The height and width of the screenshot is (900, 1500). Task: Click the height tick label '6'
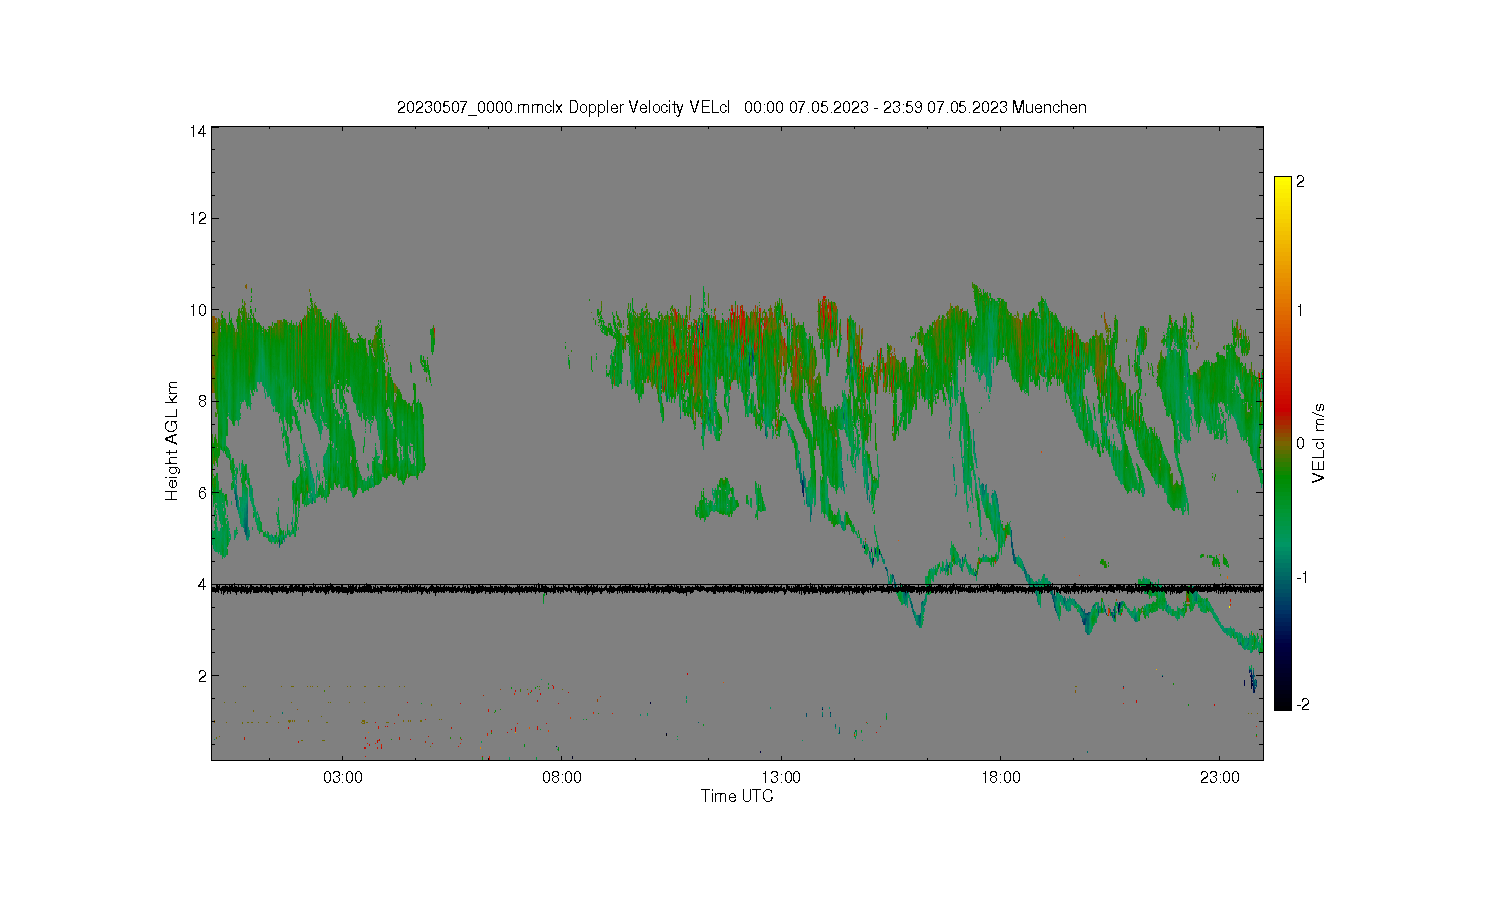[202, 492]
